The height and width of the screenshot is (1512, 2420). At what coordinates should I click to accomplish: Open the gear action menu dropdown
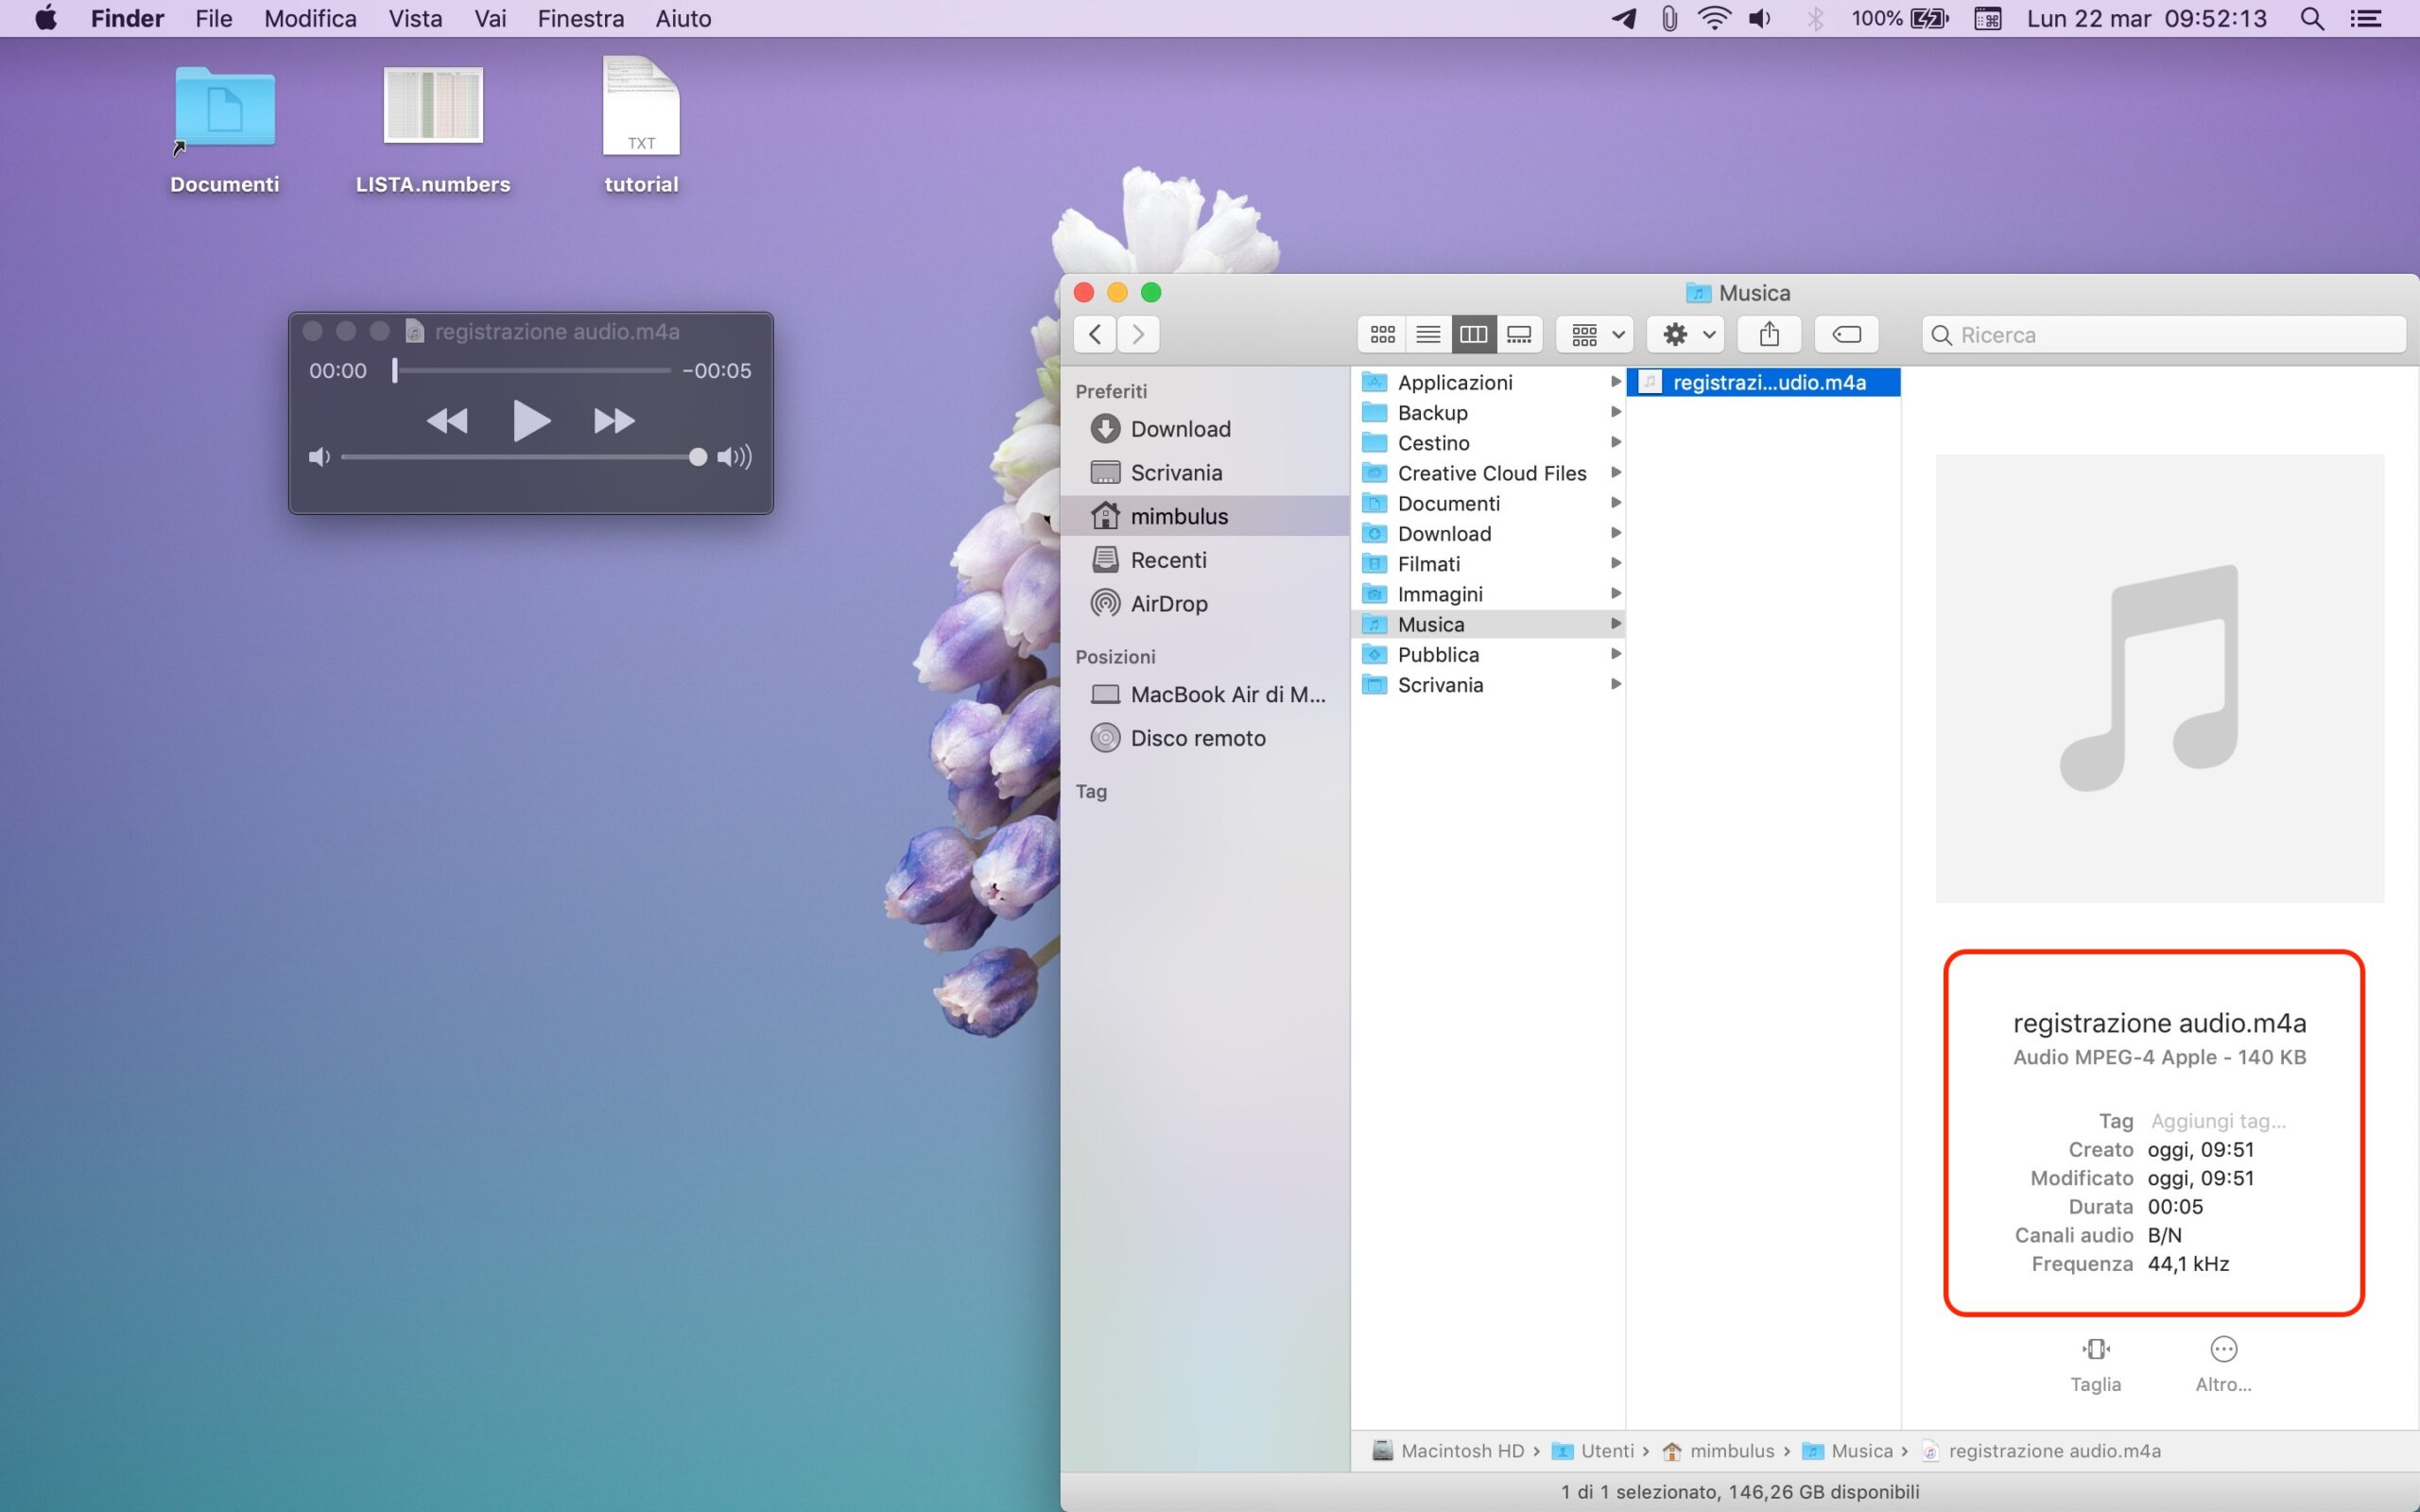coord(1686,334)
